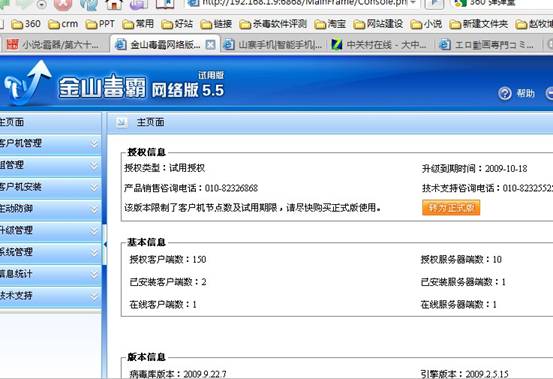Open 主页面 in the sidebar
The image size is (553, 379).
pos(50,122)
